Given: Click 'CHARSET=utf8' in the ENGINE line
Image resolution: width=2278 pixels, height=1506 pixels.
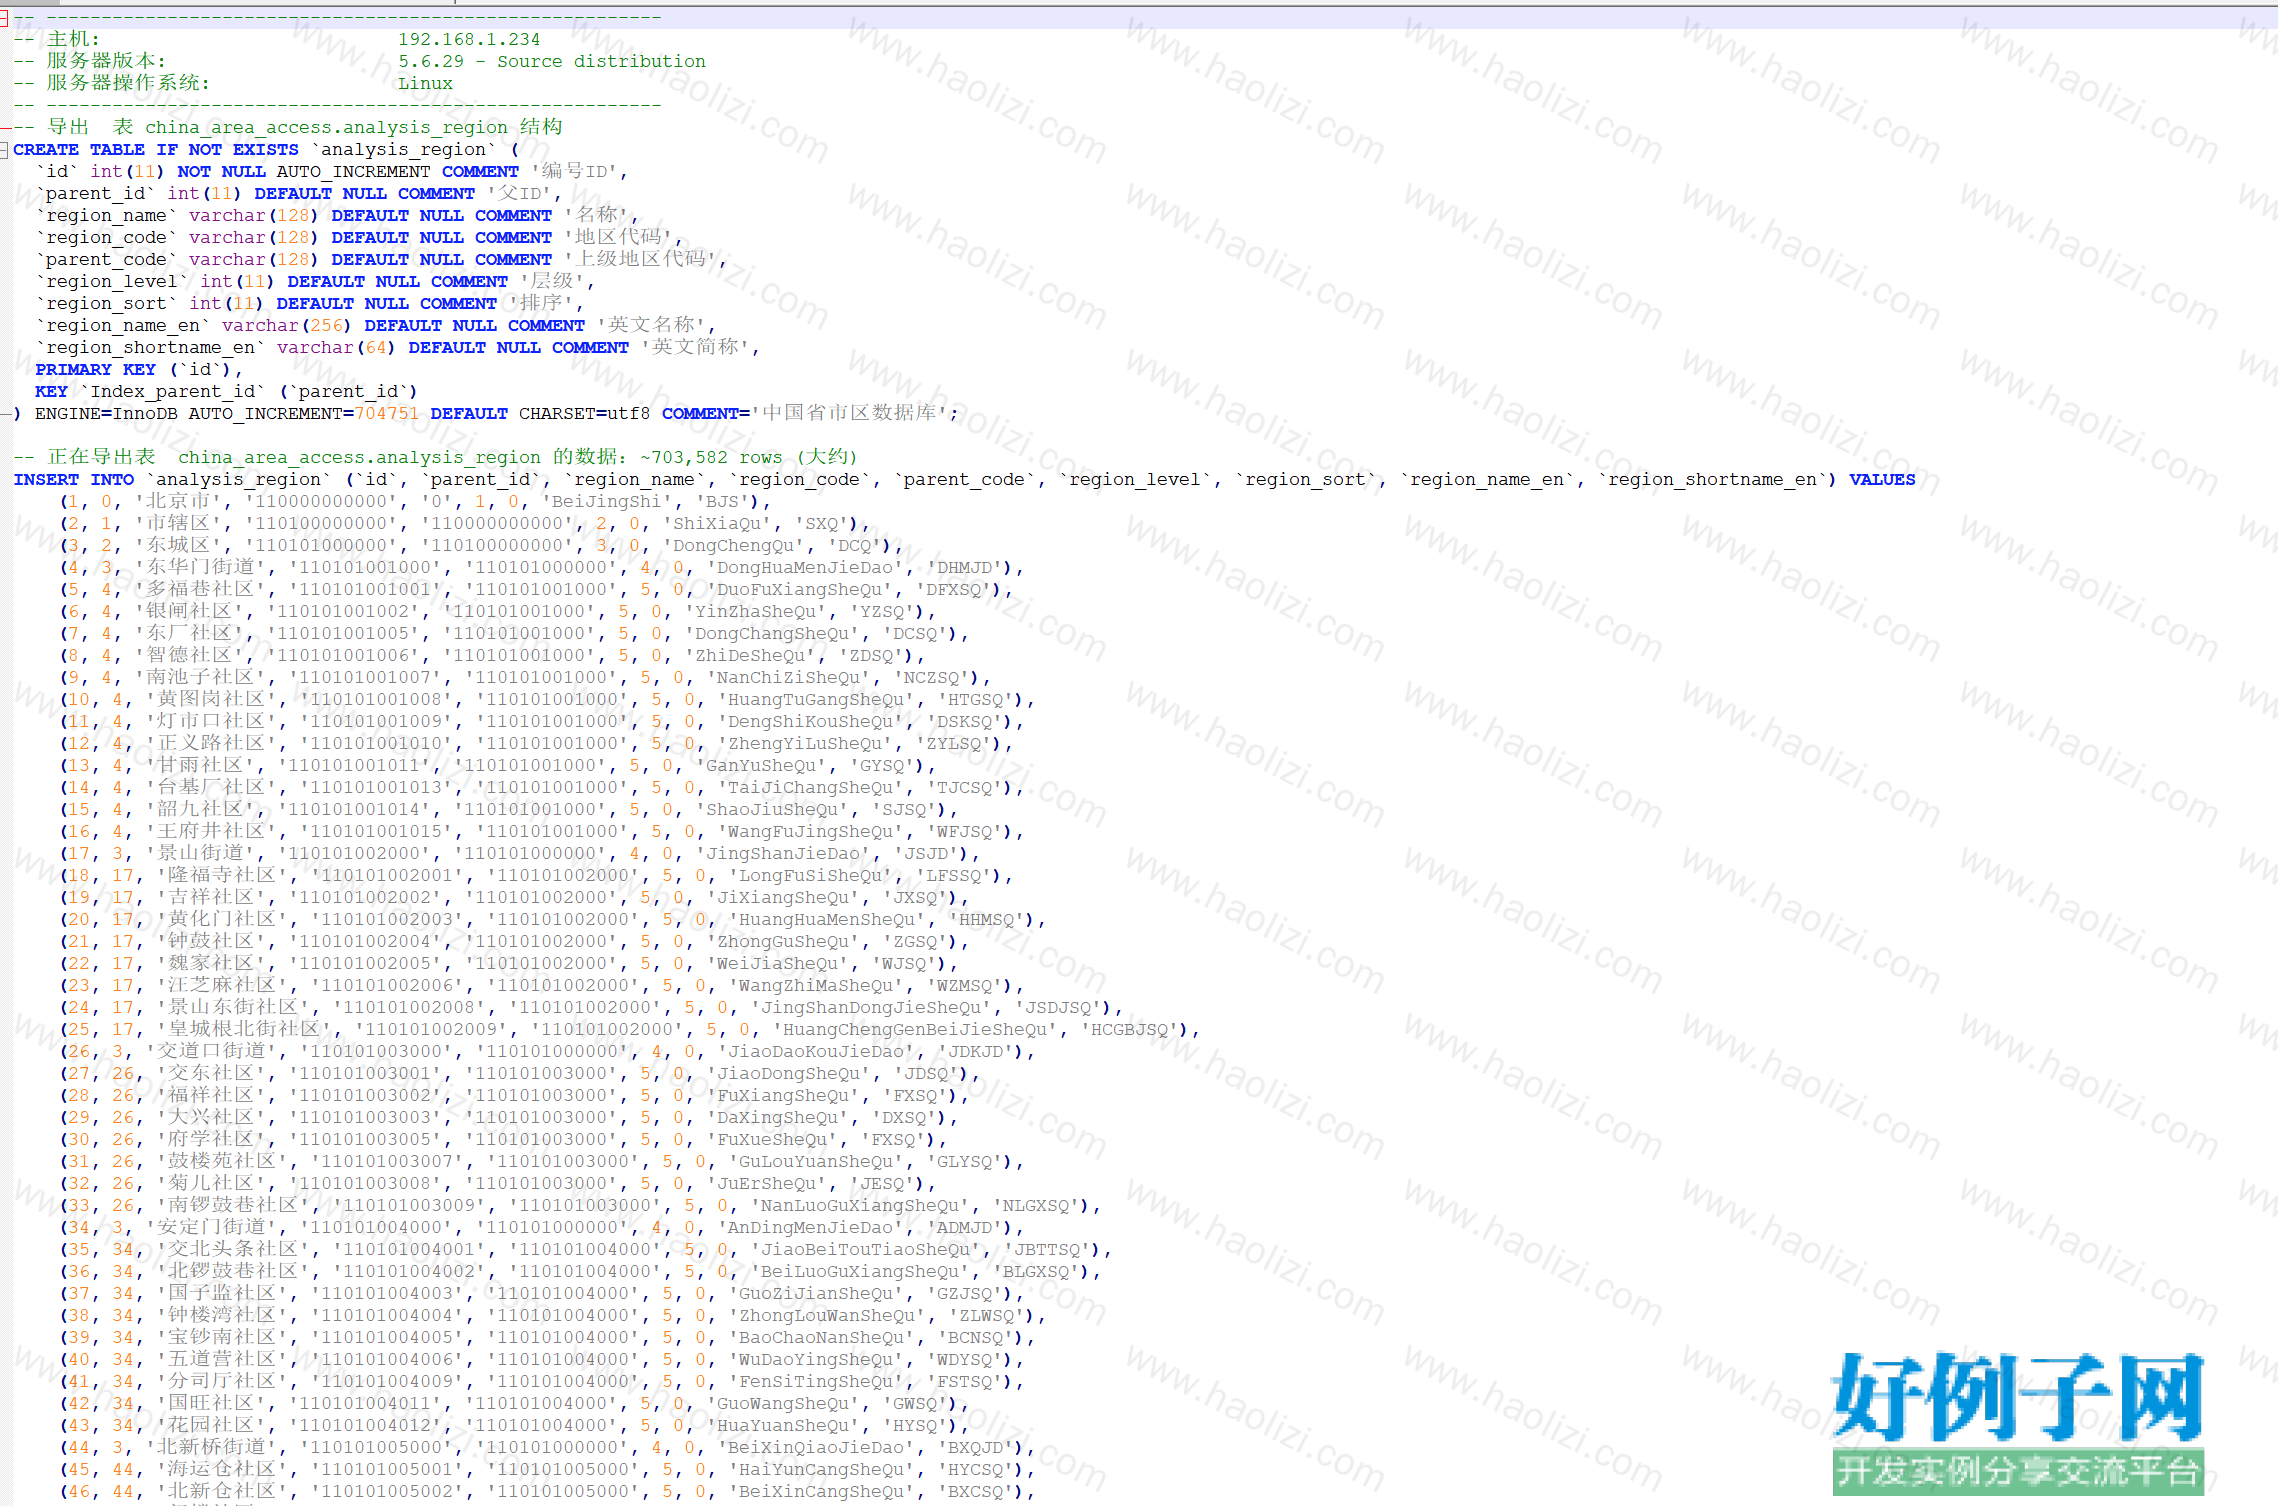Looking at the screenshot, I should [585, 414].
